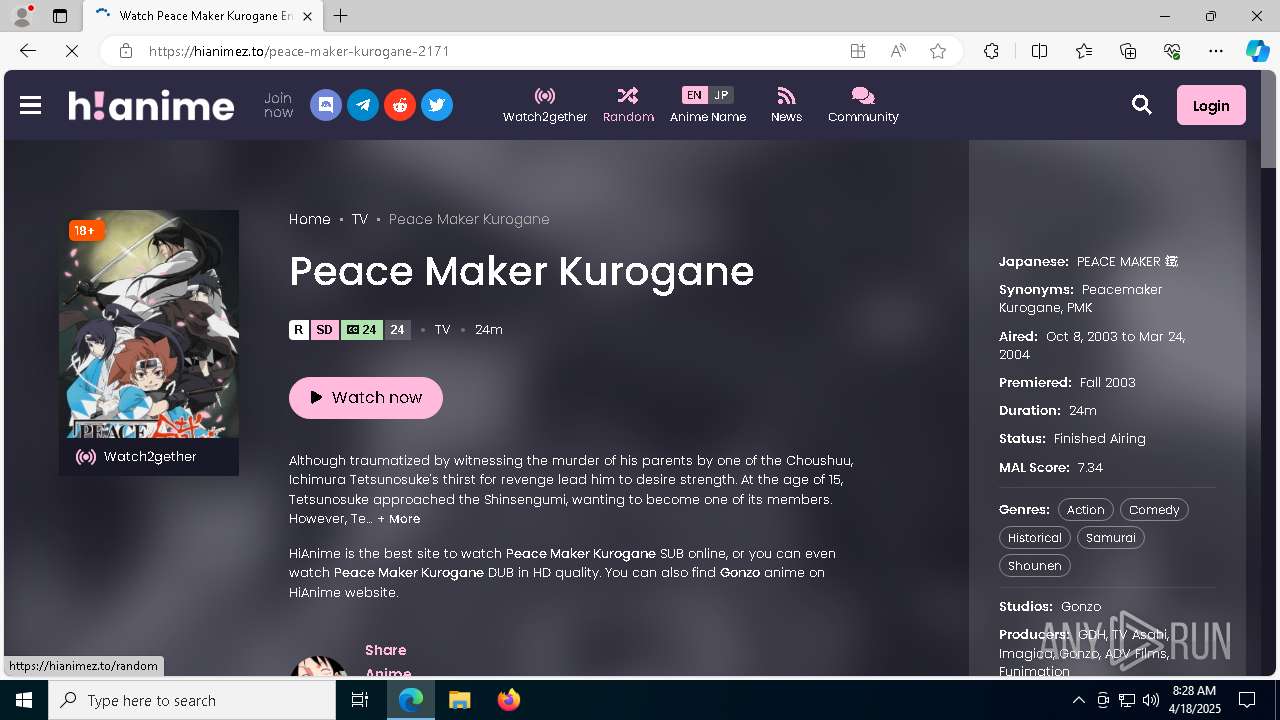Viewport: 1280px width, 720px height.
Task: Open the Copilot sidebar
Action: (x=1257, y=51)
